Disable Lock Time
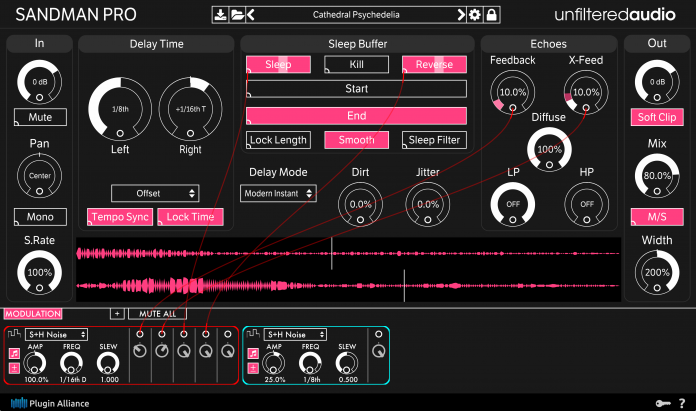 pyautogui.click(x=190, y=217)
